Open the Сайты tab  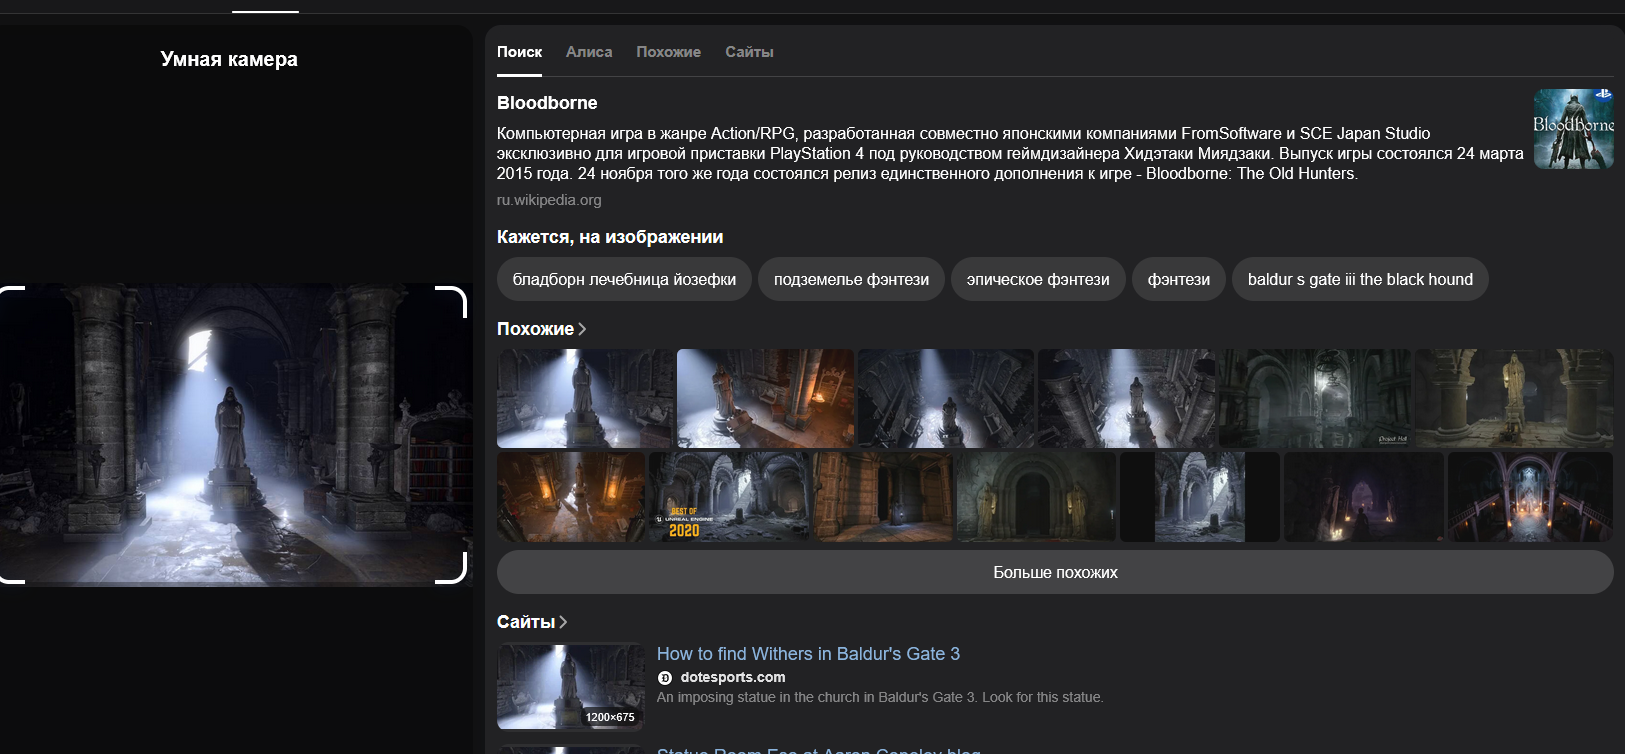[x=749, y=52]
